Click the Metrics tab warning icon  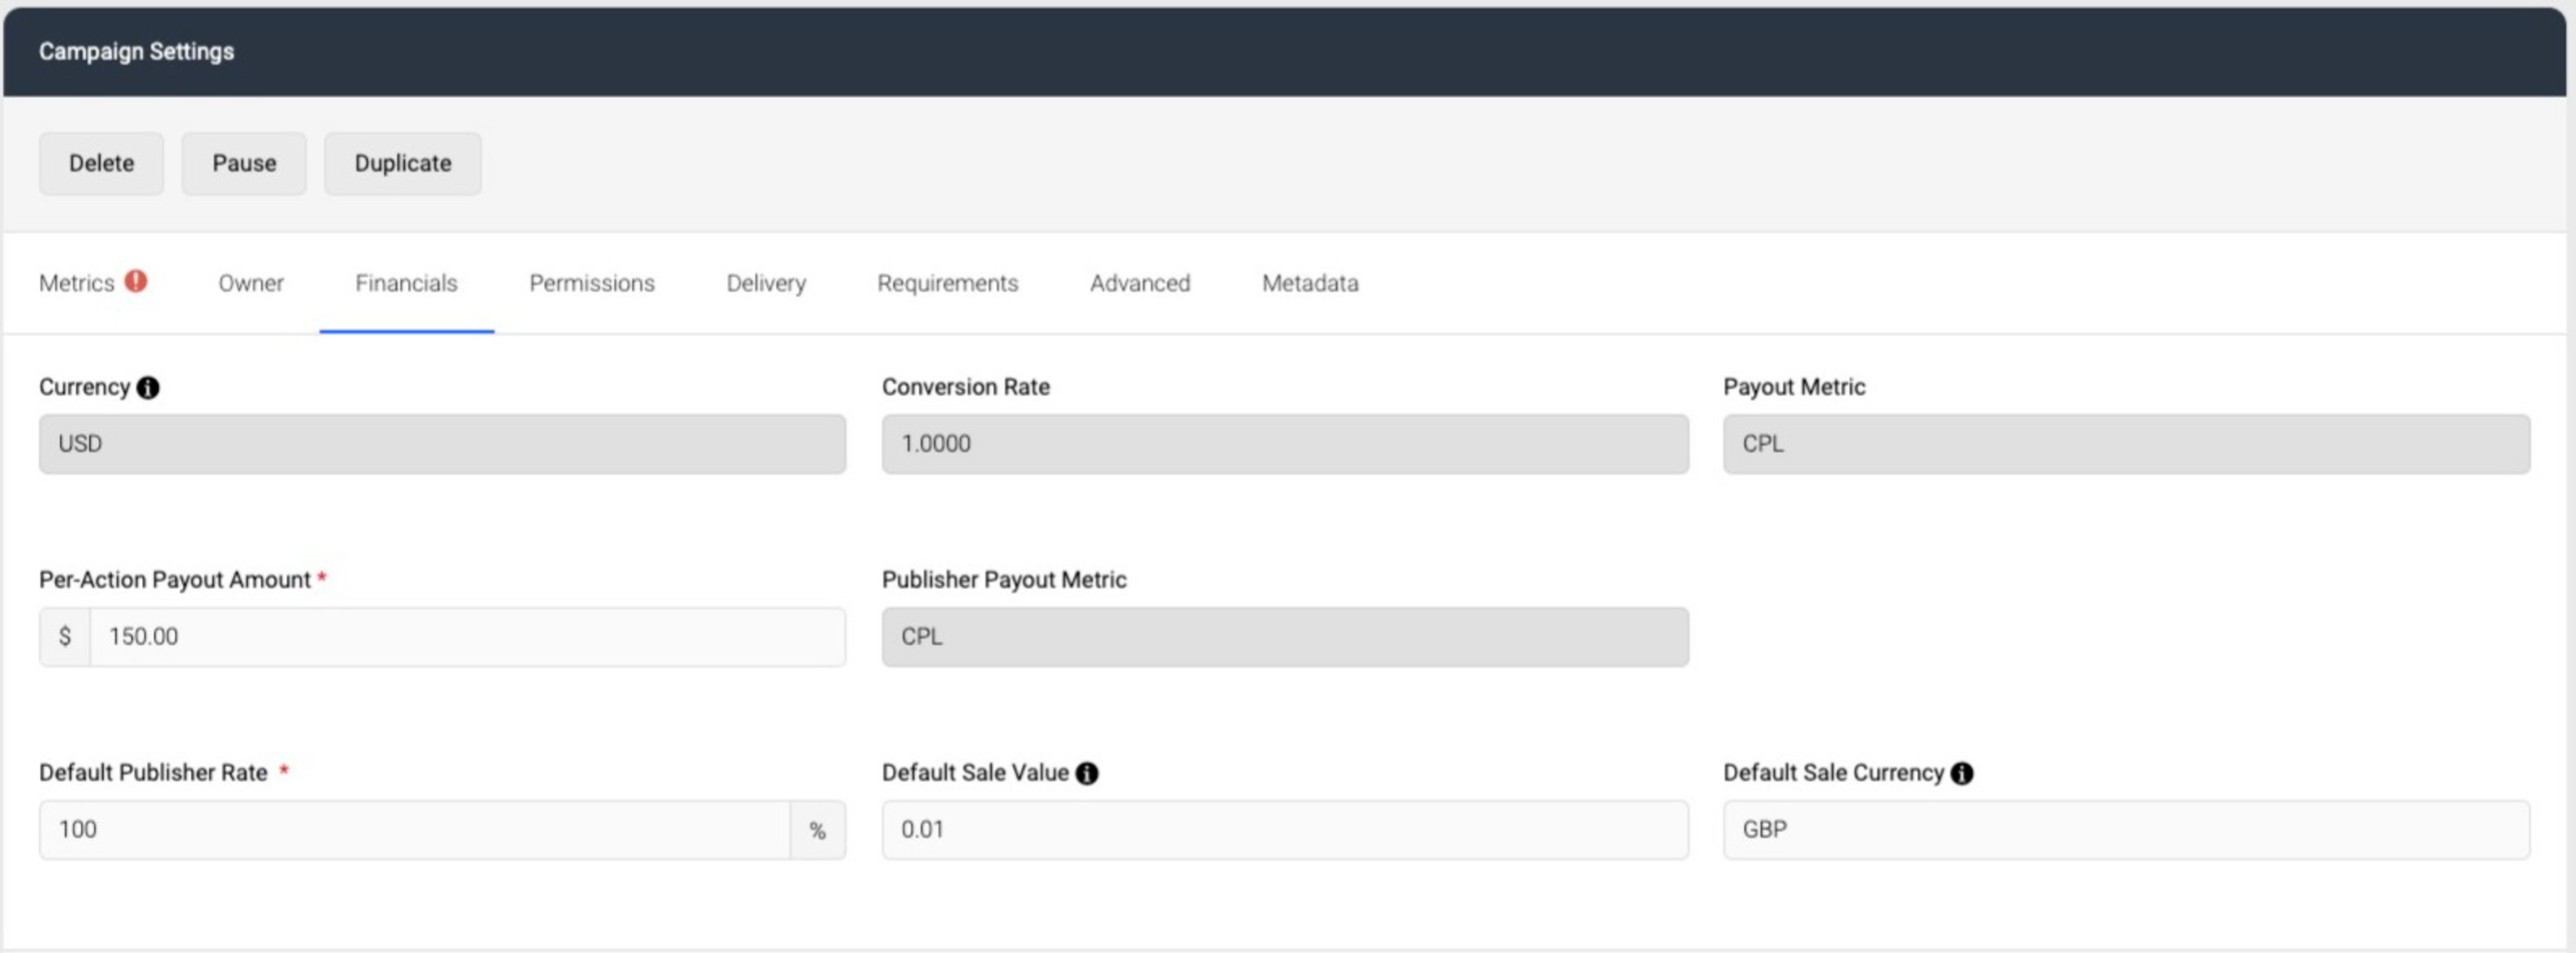click(136, 282)
